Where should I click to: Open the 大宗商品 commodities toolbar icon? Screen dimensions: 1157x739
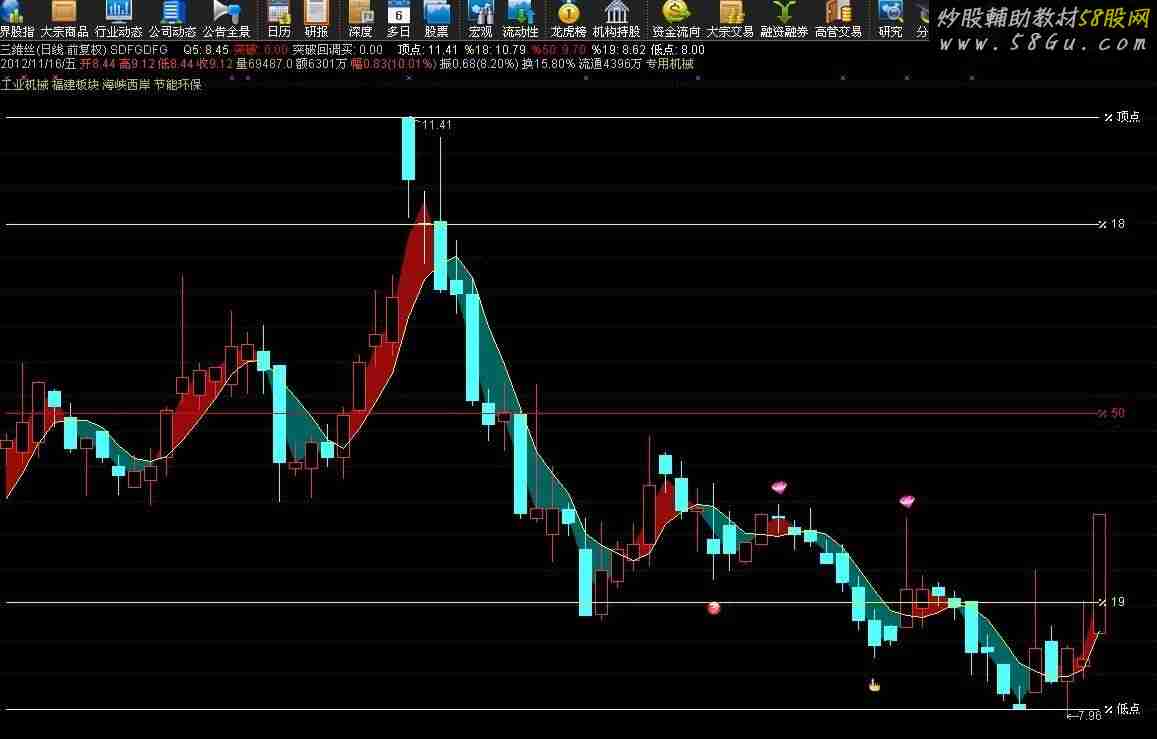(x=63, y=19)
